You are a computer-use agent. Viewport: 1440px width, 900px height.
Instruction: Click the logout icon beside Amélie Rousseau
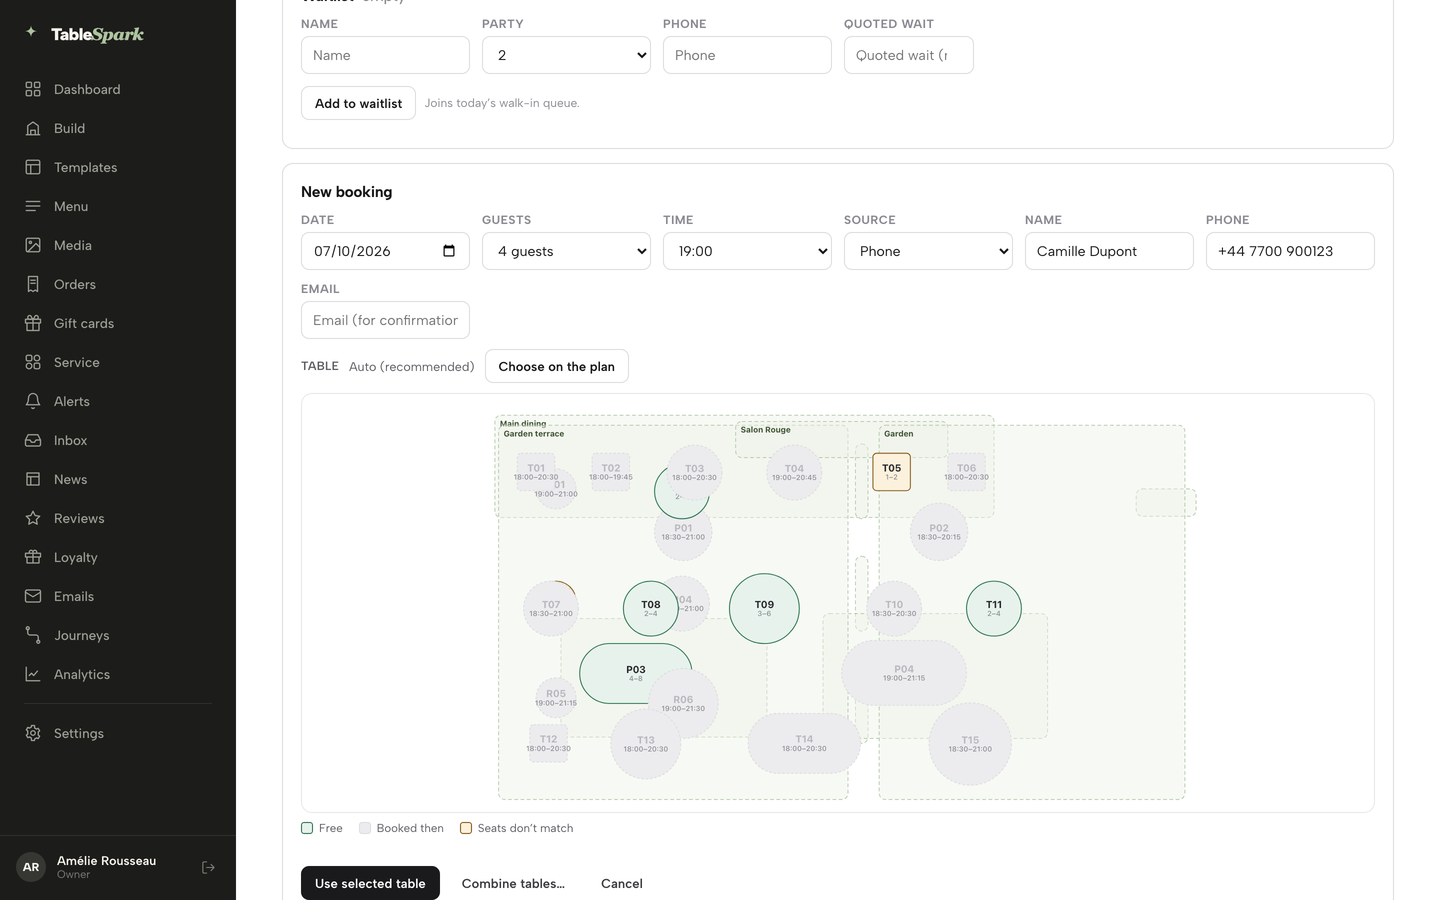(x=208, y=867)
